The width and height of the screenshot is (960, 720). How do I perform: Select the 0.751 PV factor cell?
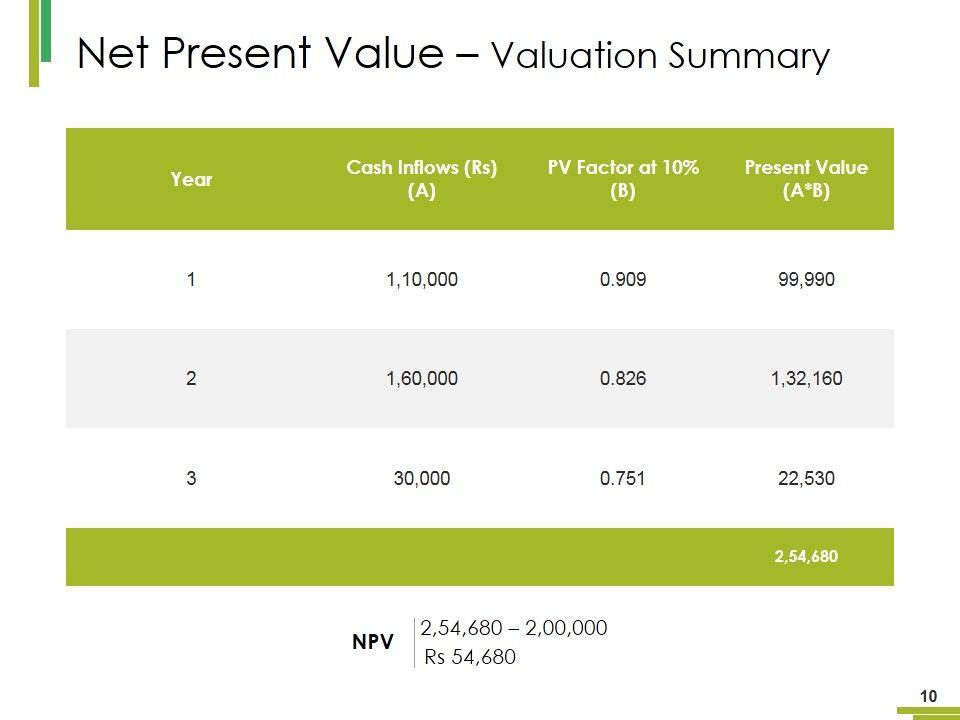pos(623,479)
